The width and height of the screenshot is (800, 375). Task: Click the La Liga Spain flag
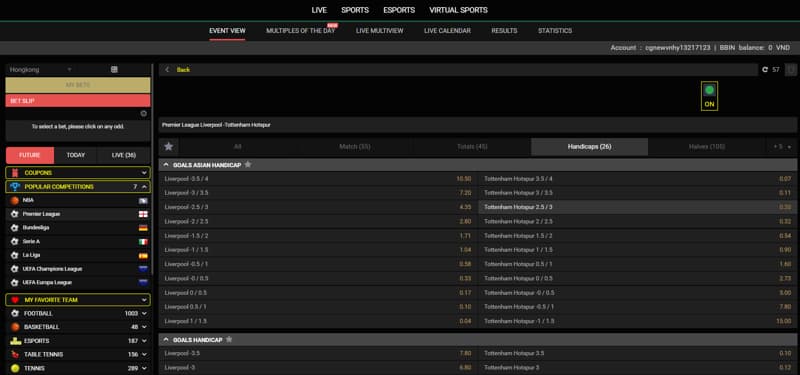143,255
